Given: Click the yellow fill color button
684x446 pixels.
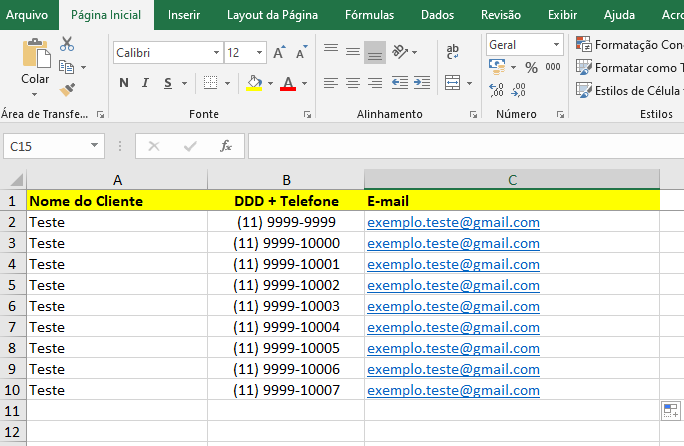Looking at the screenshot, I should click(254, 83).
